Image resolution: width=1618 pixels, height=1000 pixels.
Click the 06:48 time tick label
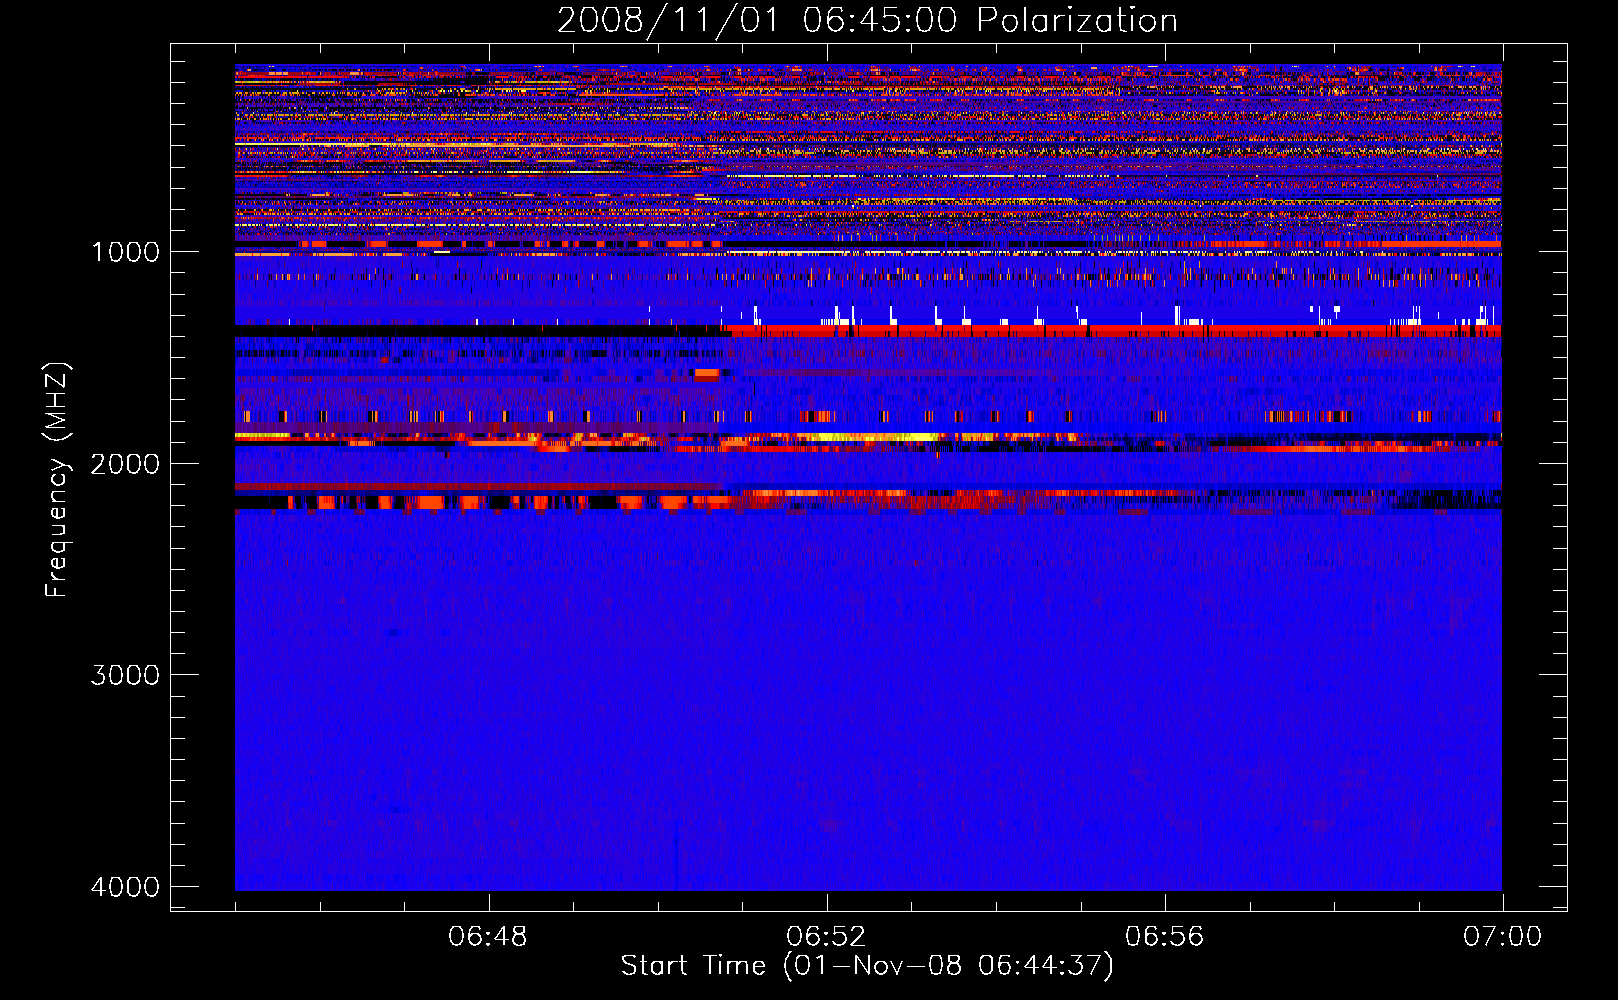[x=488, y=937]
